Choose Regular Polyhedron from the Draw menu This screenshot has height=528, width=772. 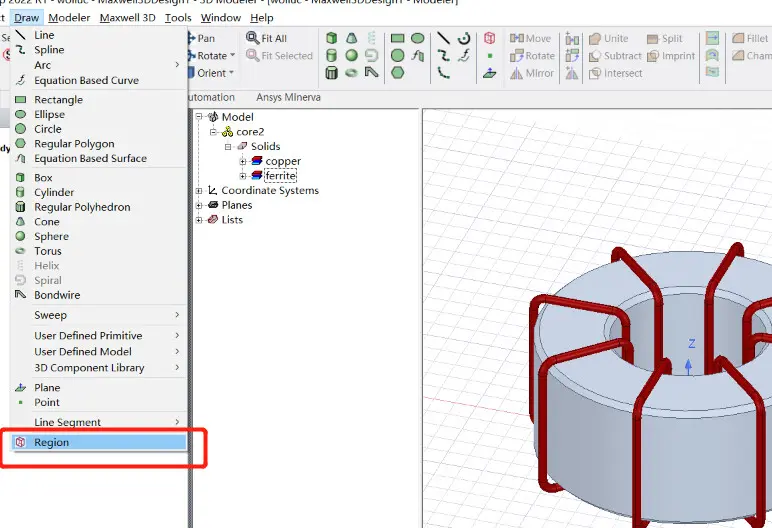pyautogui.click(x=99, y=207)
